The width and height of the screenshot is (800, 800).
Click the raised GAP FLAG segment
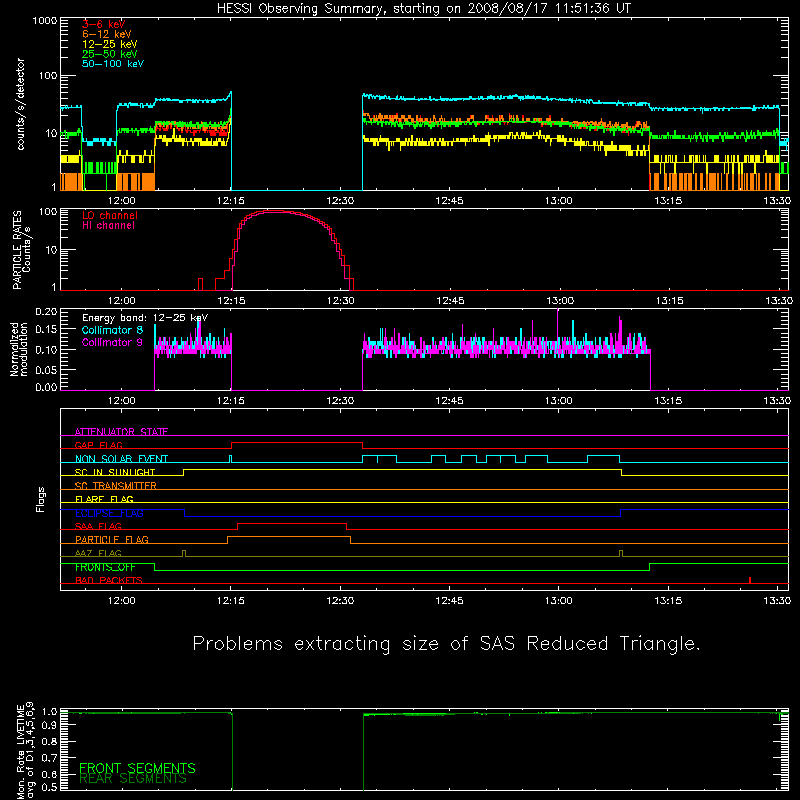(x=297, y=443)
